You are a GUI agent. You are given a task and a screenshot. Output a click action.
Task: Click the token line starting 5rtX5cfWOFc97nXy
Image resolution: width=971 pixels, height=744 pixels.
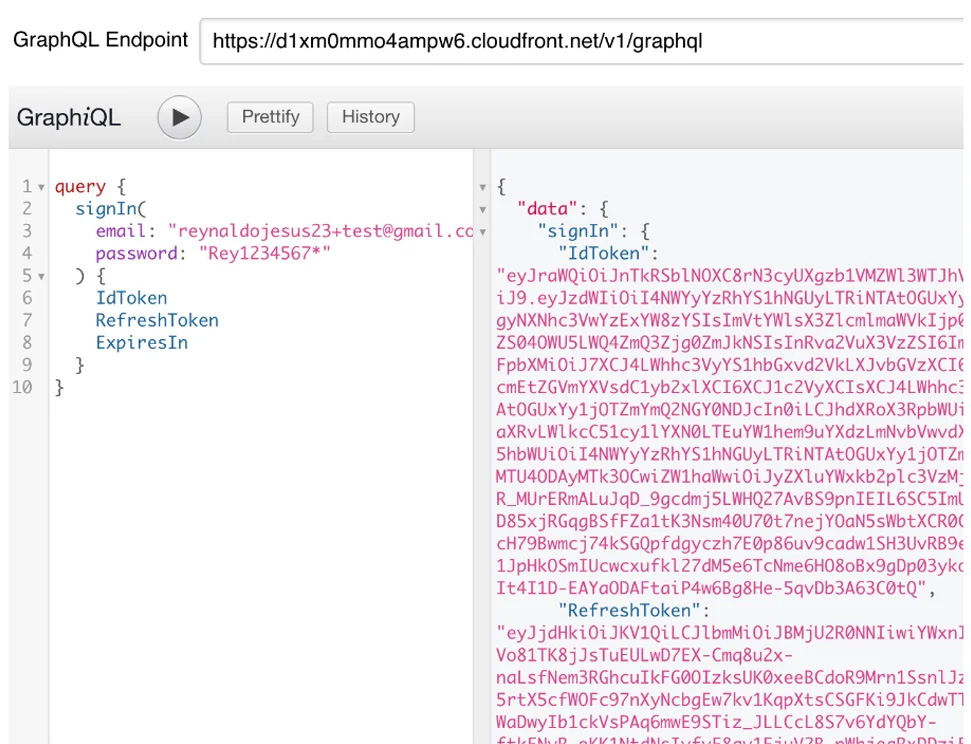(729, 699)
